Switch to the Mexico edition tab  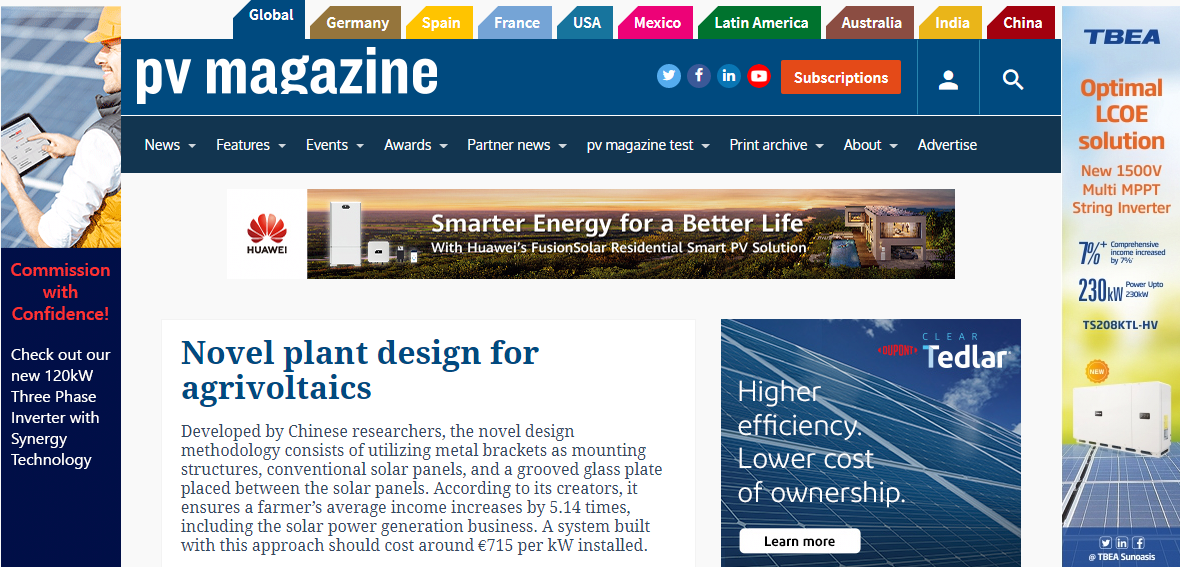click(657, 23)
